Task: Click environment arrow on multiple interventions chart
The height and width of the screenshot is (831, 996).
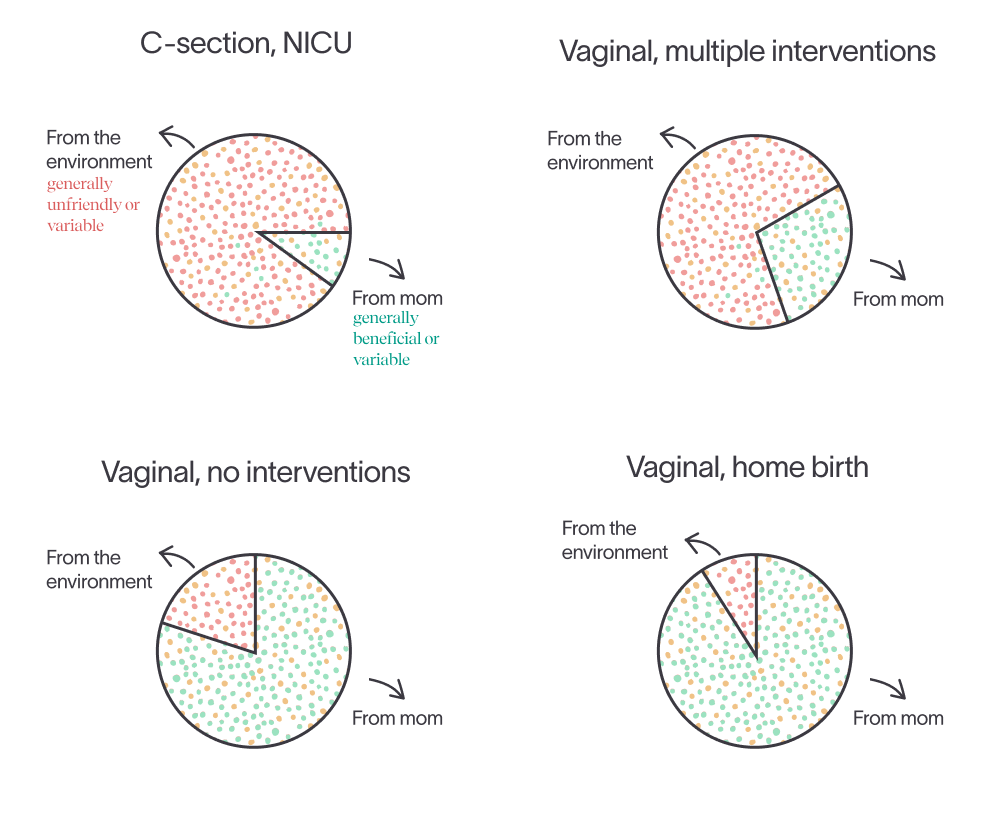Action: 678,138
